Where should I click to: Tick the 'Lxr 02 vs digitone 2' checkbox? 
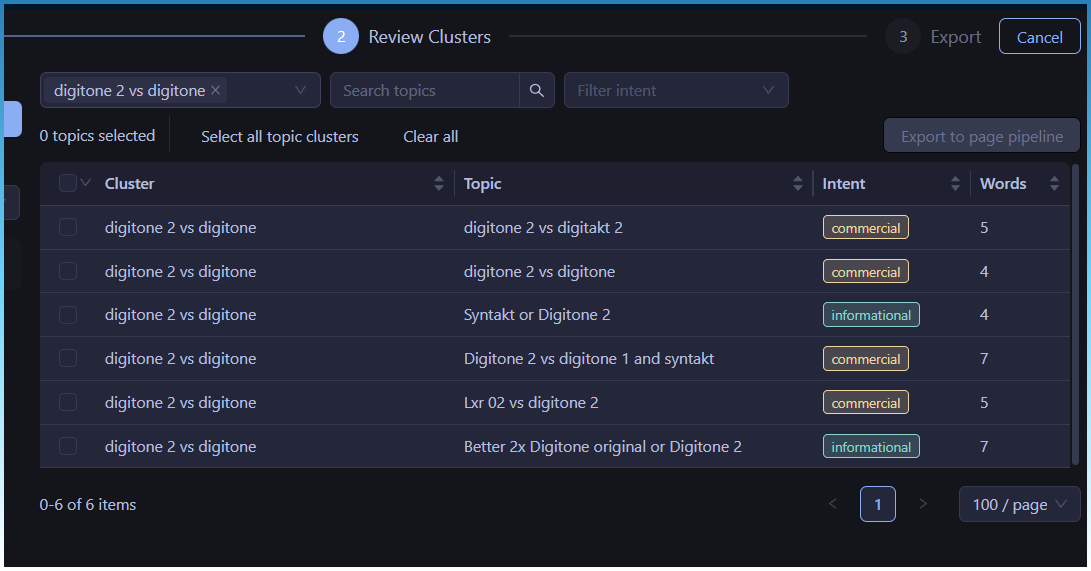pyautogui.click(x=68, y=403)
